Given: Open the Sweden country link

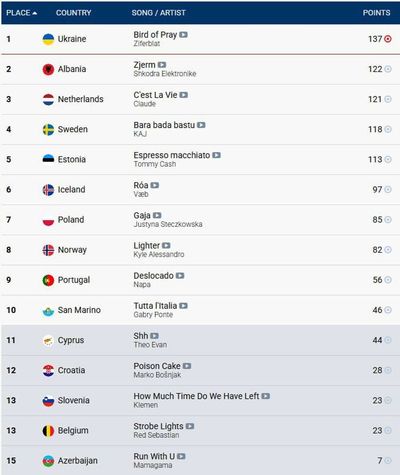Looking at the screenshot, I should 73,129.
